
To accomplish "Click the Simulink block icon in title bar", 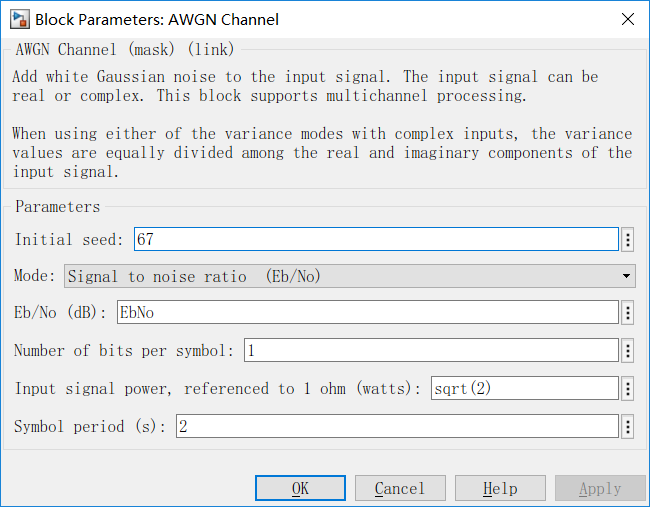I will 18,19.
